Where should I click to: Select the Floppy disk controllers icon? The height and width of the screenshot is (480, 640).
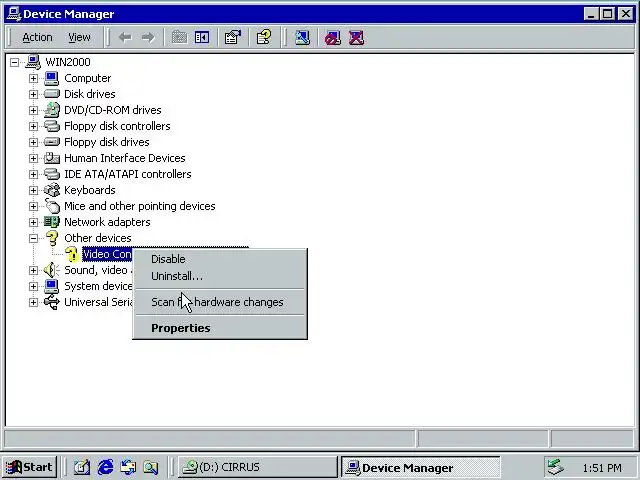pos(51,126)
